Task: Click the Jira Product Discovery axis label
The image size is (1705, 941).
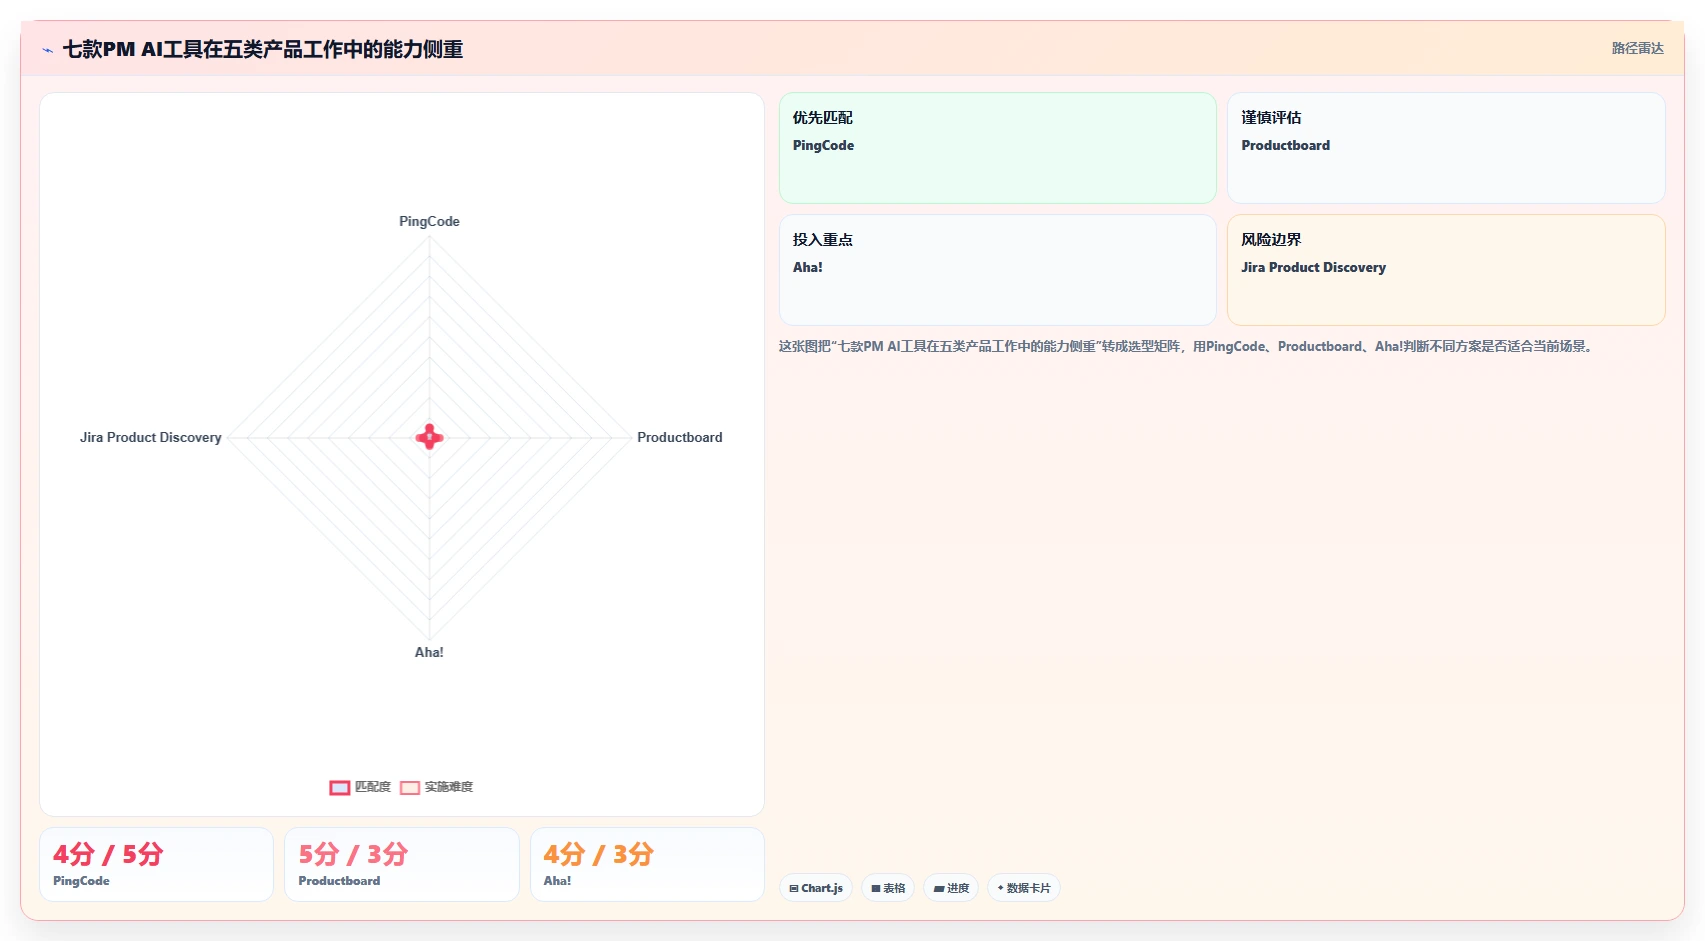Action: [151, 437]
